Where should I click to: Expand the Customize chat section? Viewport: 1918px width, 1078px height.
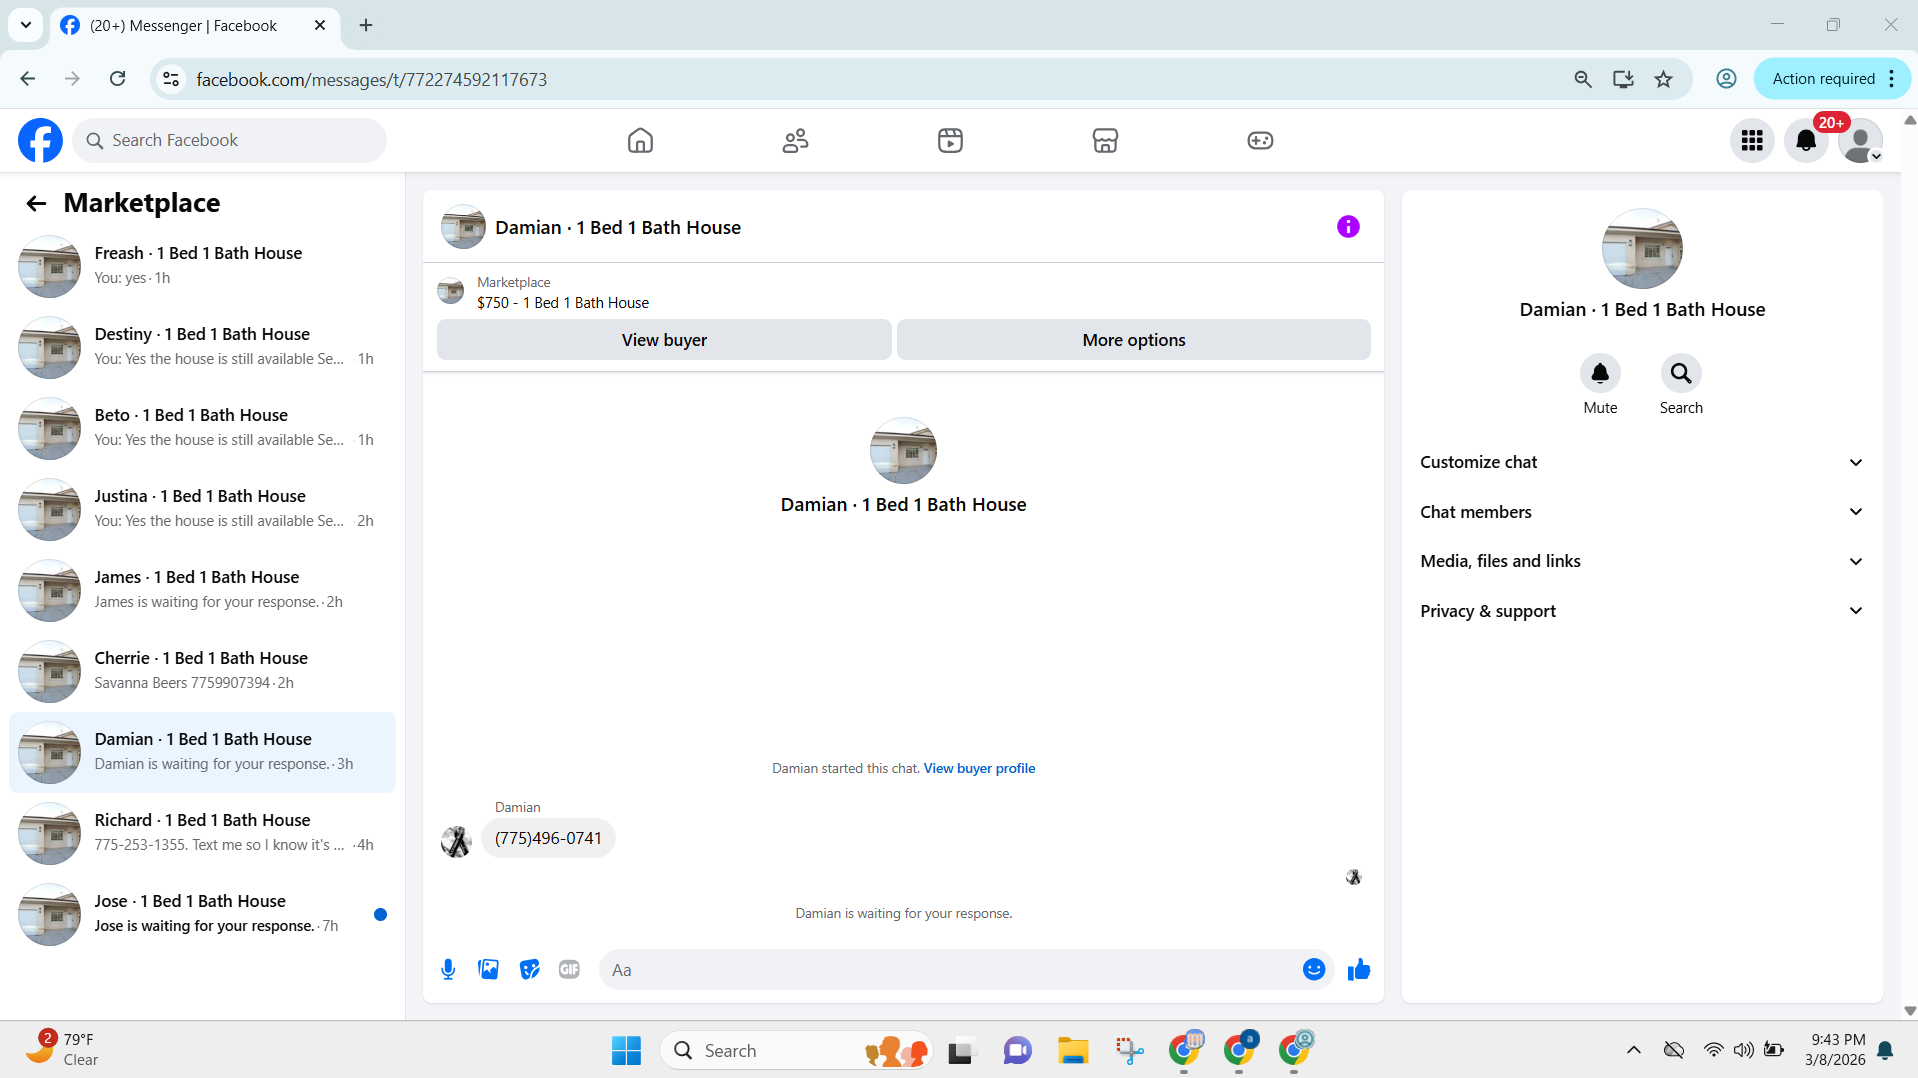pos(1642,462)
